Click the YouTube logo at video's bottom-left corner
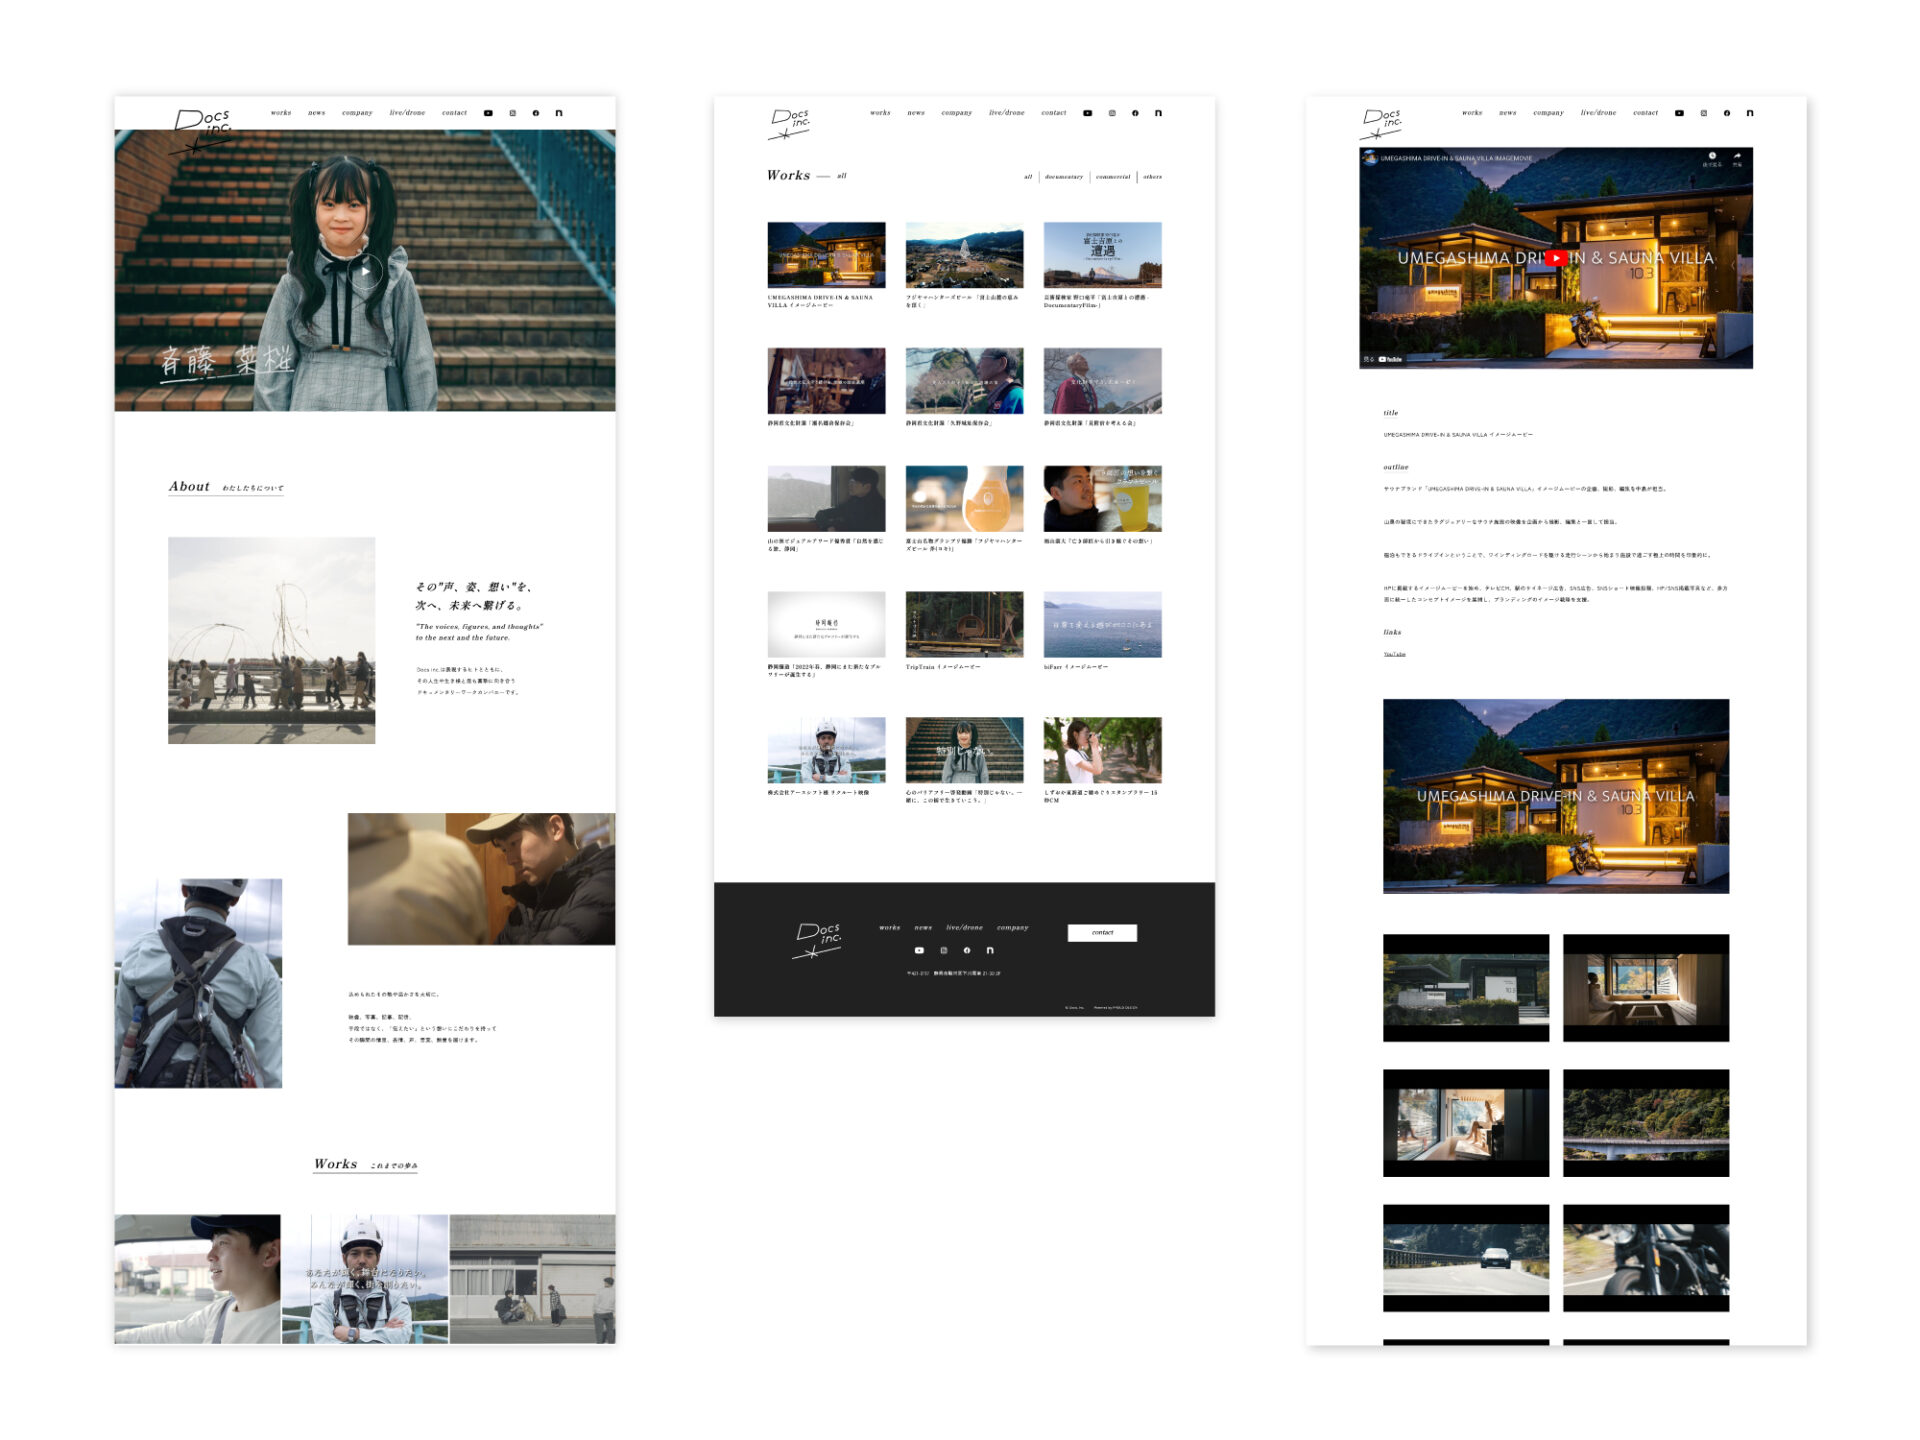The image size is (1920, 1440). (x=1390, y=359)
